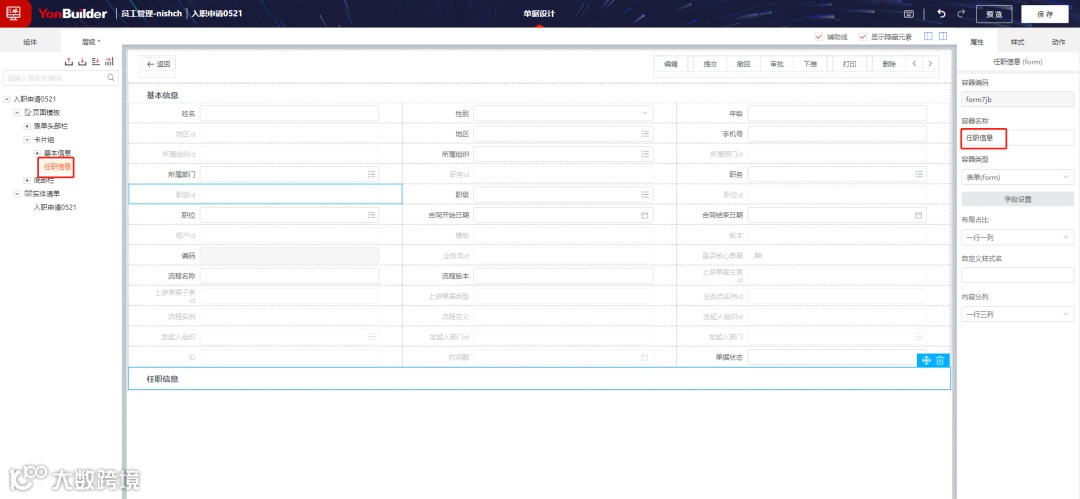Open calendar icon of 合同开始日期
This screenshot has height=499, width=1080.
click(x=645, y=215)
